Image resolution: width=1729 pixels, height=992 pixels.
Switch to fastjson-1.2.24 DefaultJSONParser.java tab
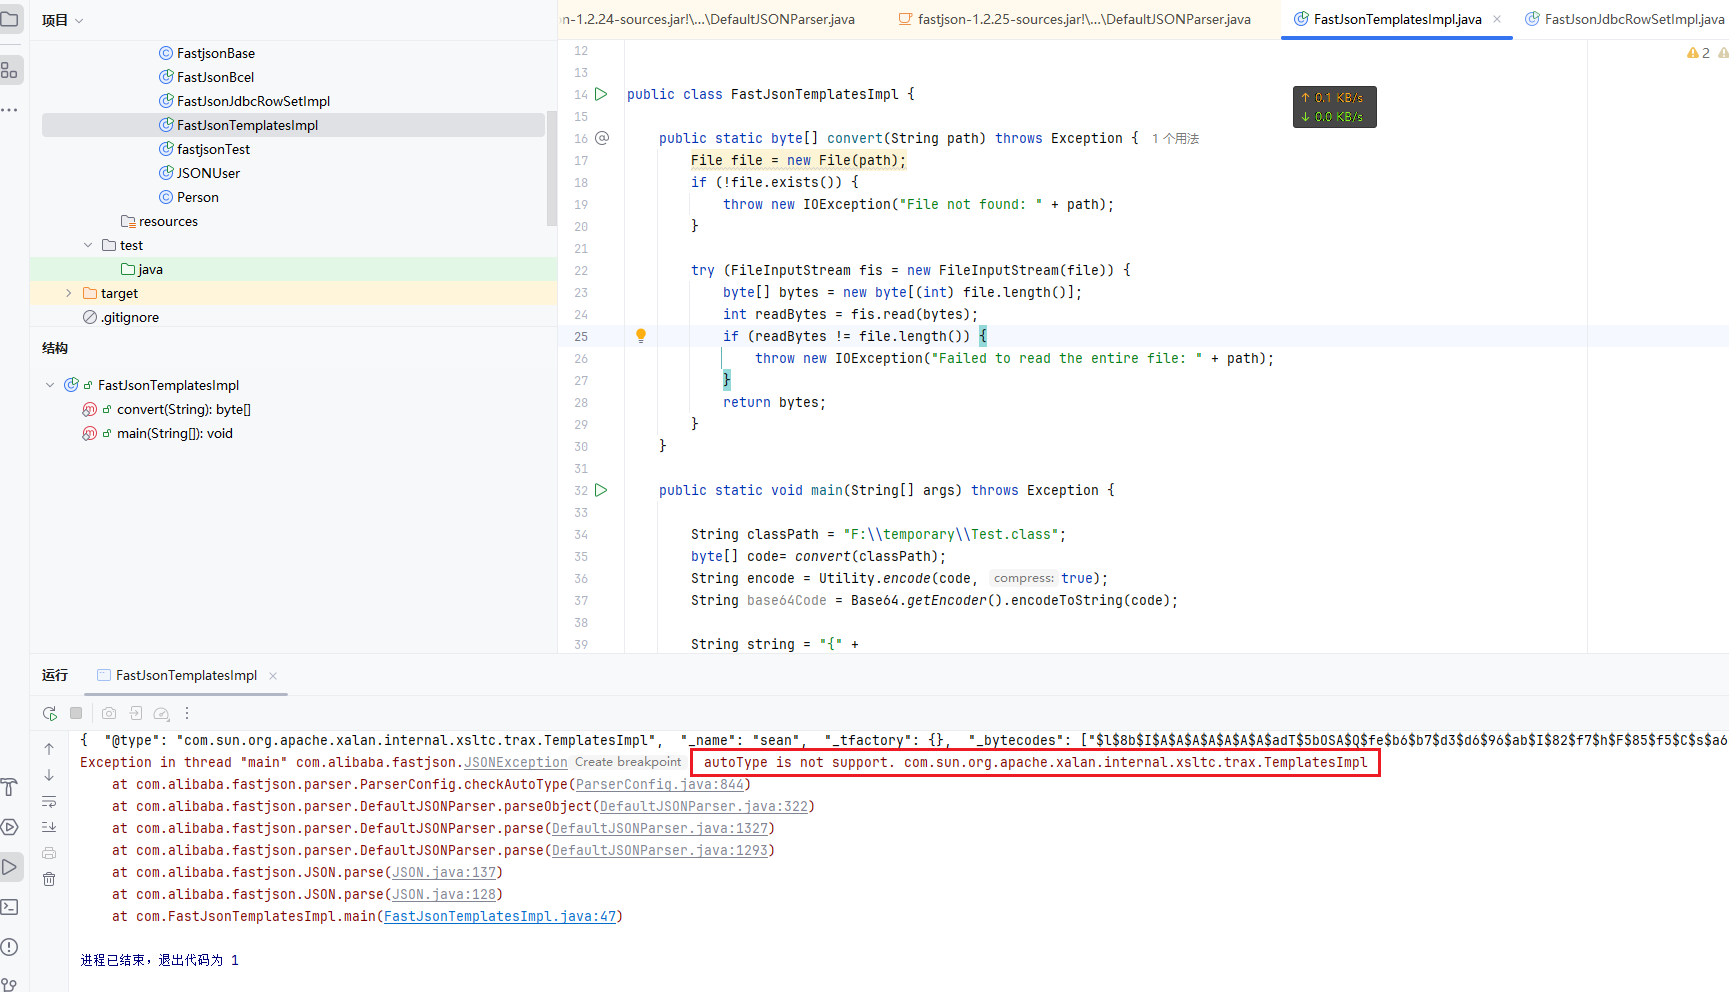click(709, 19)
